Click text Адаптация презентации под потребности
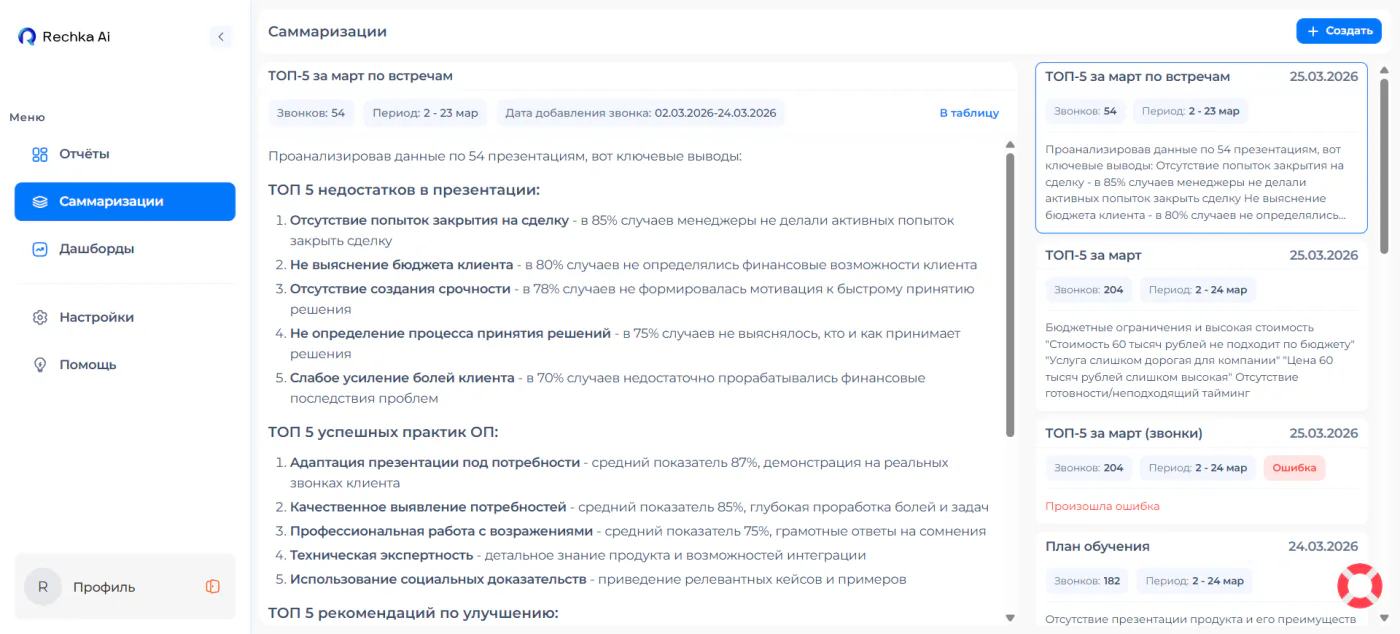This screenshot has height=634, width=1400. (x=435, y=462)
